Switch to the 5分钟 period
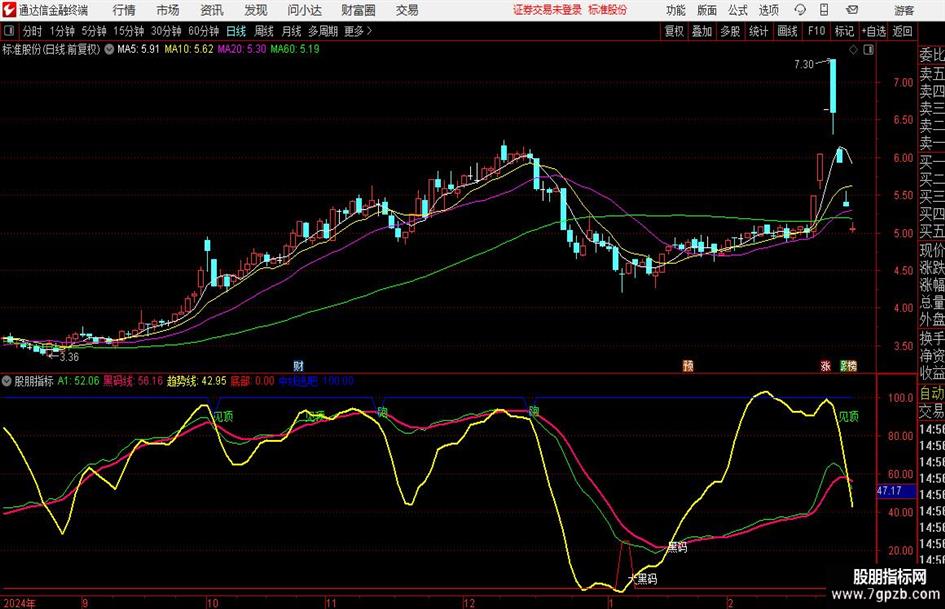Screen dimensions: 945x609 click(x=93, y=31)
